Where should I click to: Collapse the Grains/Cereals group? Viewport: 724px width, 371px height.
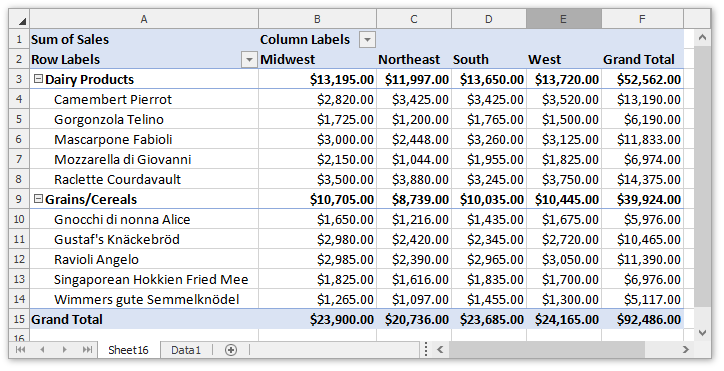pyautogui.click(x=39, y=199)
